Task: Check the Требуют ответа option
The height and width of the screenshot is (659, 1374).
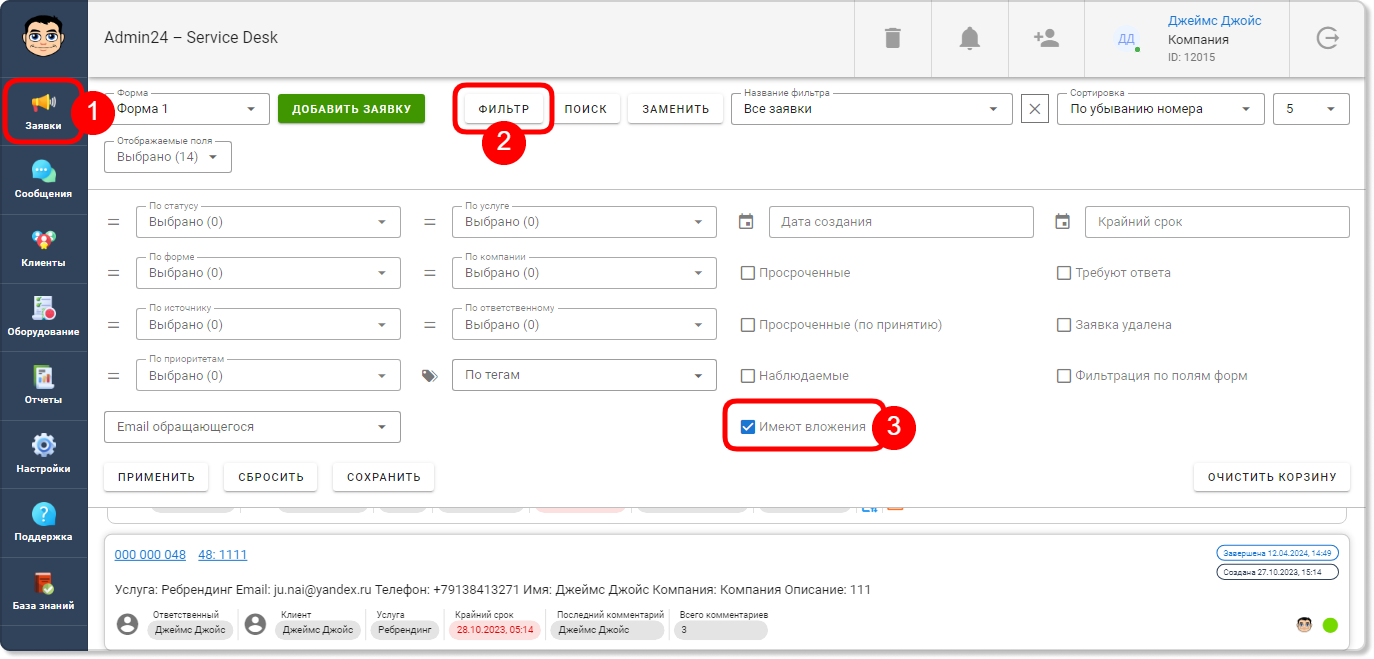Action: click(1064, 273)
